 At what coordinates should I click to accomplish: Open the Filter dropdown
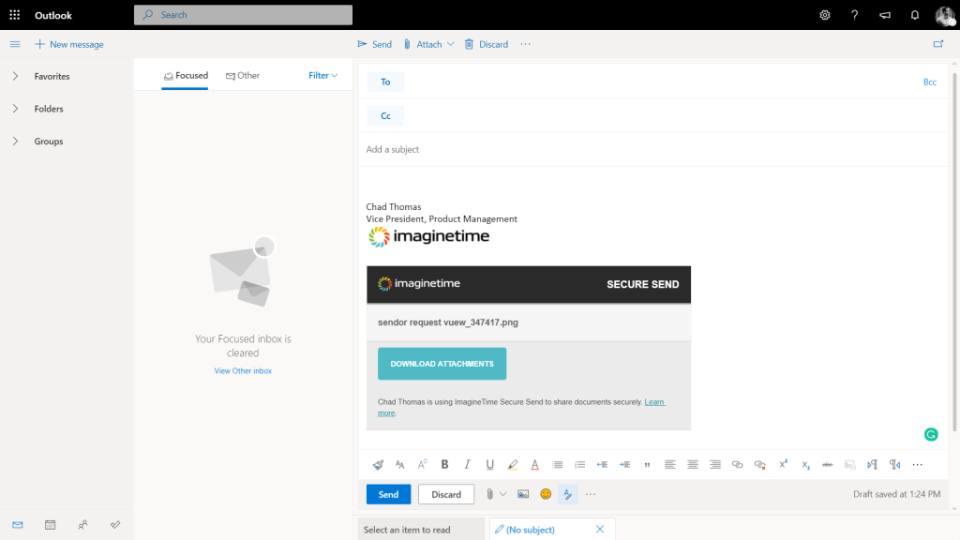click(x=323, y=75)
